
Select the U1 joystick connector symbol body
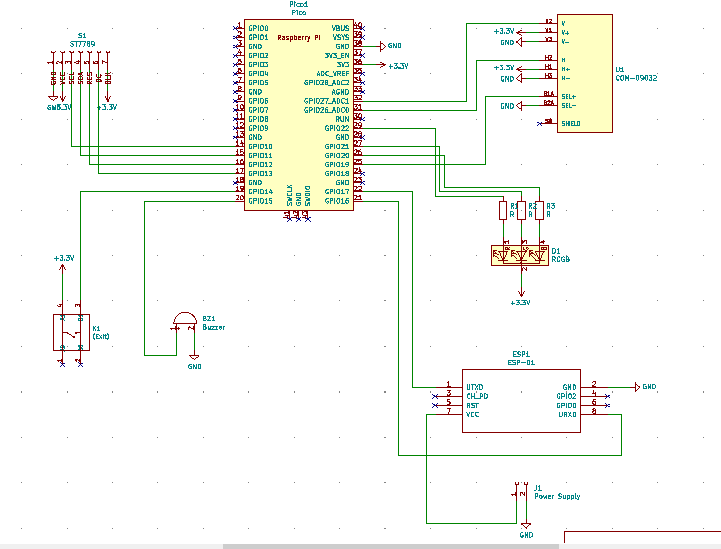(x=584, y=74)
